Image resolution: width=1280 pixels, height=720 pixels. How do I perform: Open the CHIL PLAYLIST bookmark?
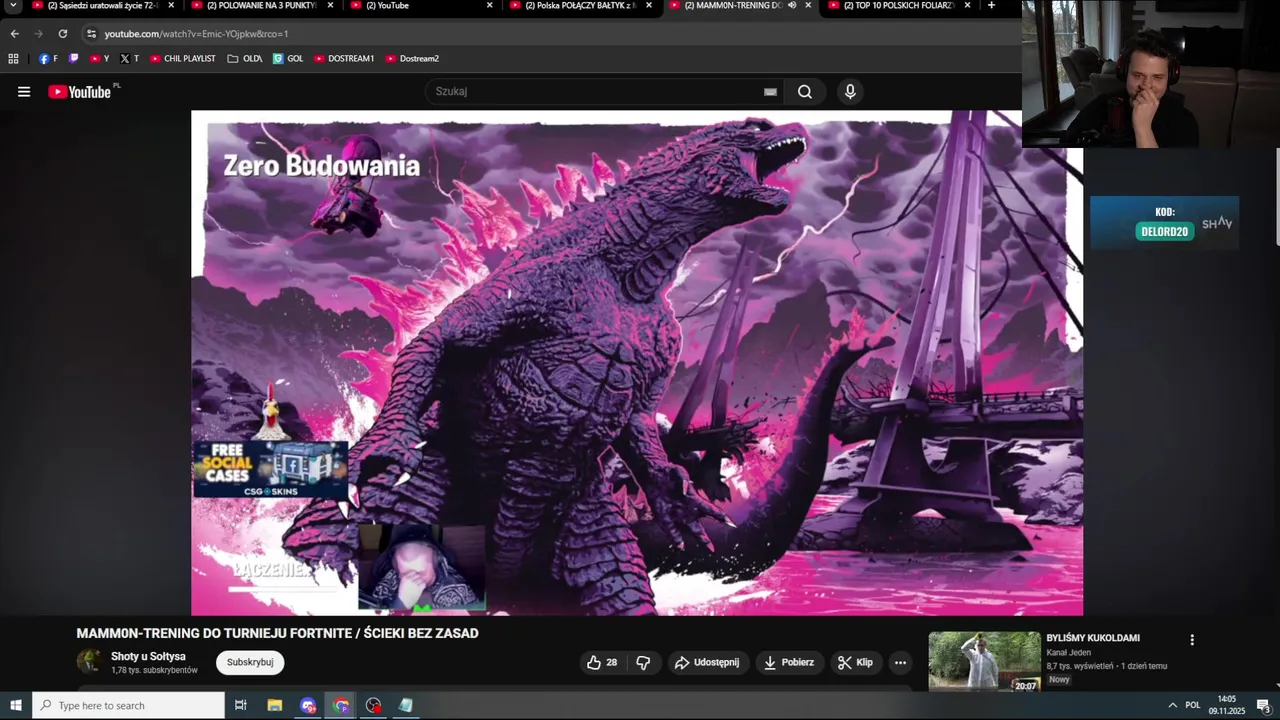(x=183, y=59)
